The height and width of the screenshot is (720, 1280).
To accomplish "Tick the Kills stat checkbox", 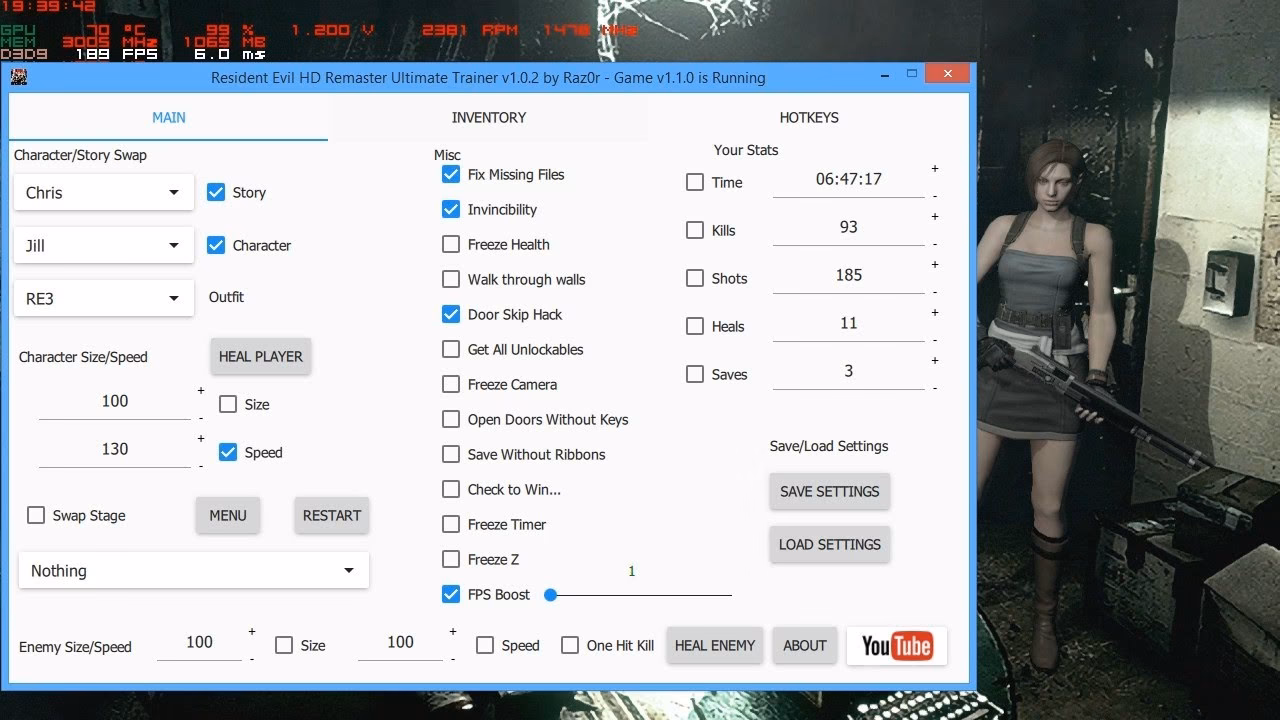I will (x=695, y=230).
